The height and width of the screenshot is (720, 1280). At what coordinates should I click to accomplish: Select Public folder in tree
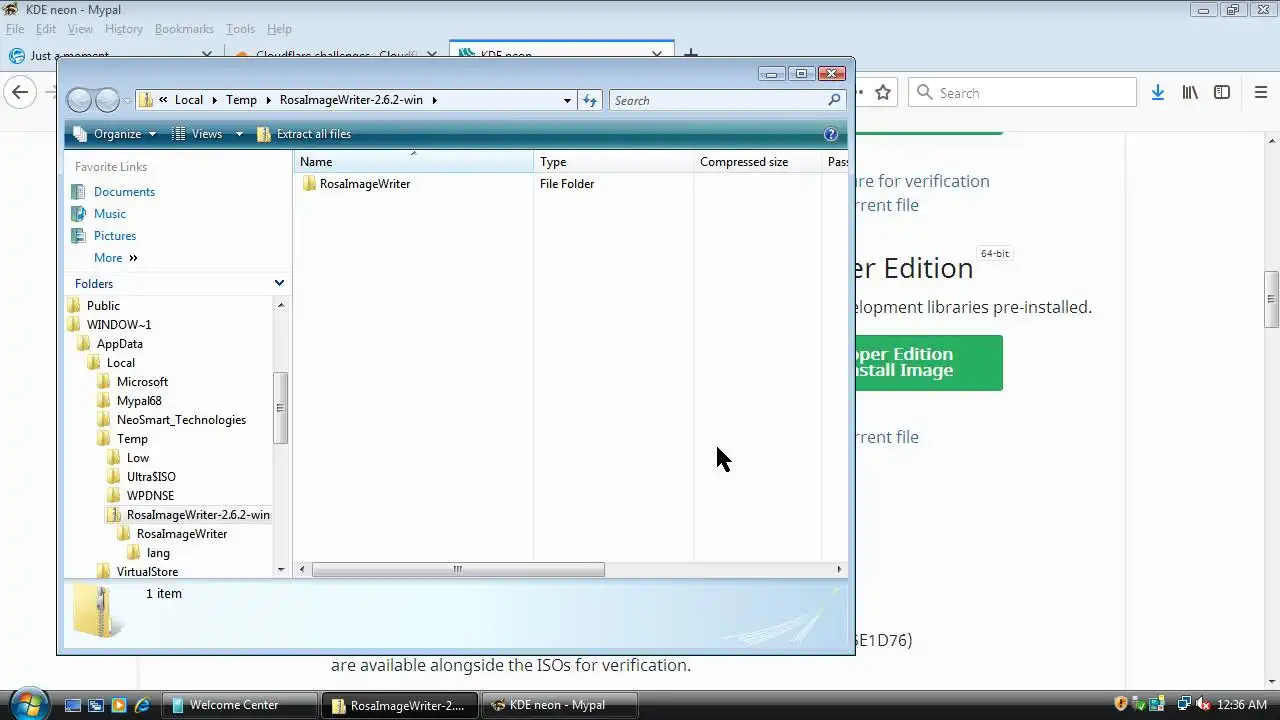103,306
